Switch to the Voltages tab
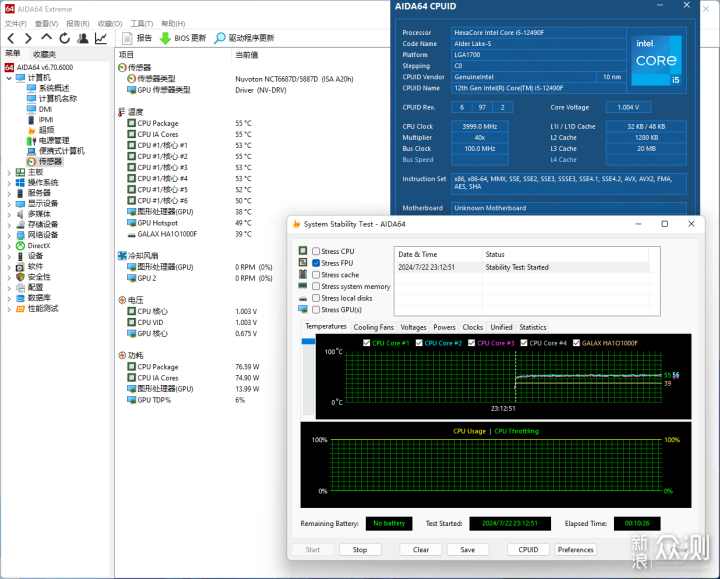720x579 pixels. click(x=413, y=327)
